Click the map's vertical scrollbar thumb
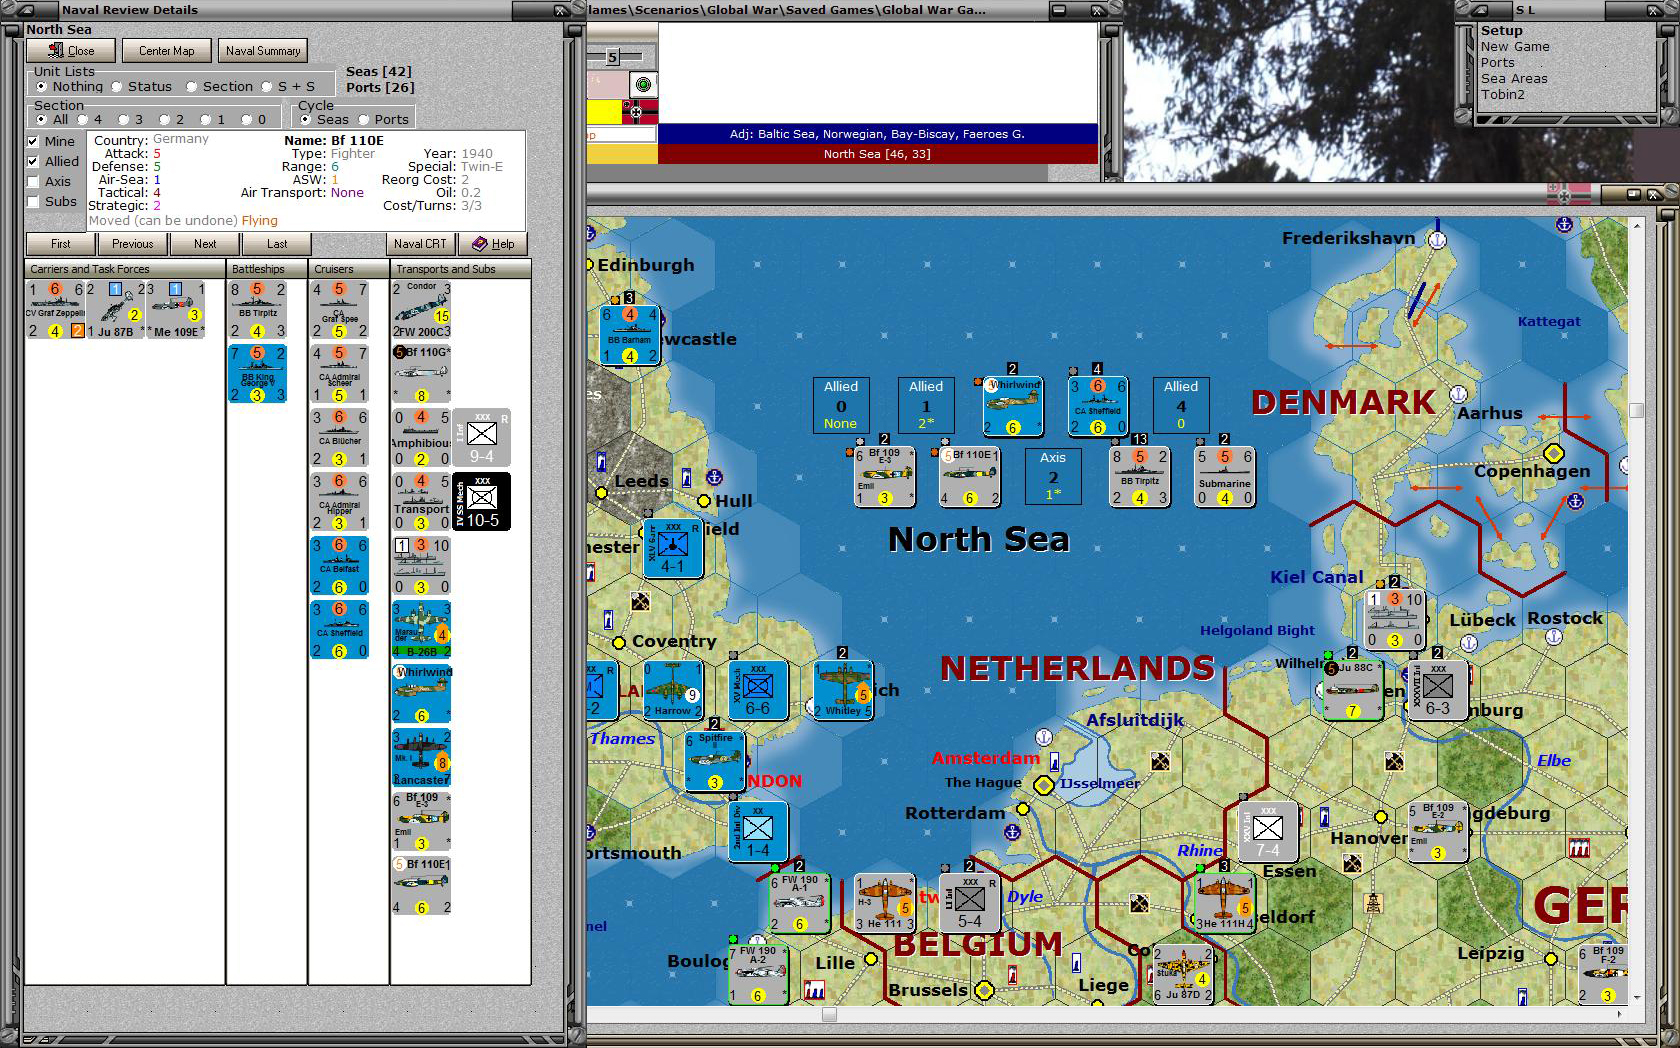Viewport: 1680px width, 1048px height. click(x=1636, y=410)
